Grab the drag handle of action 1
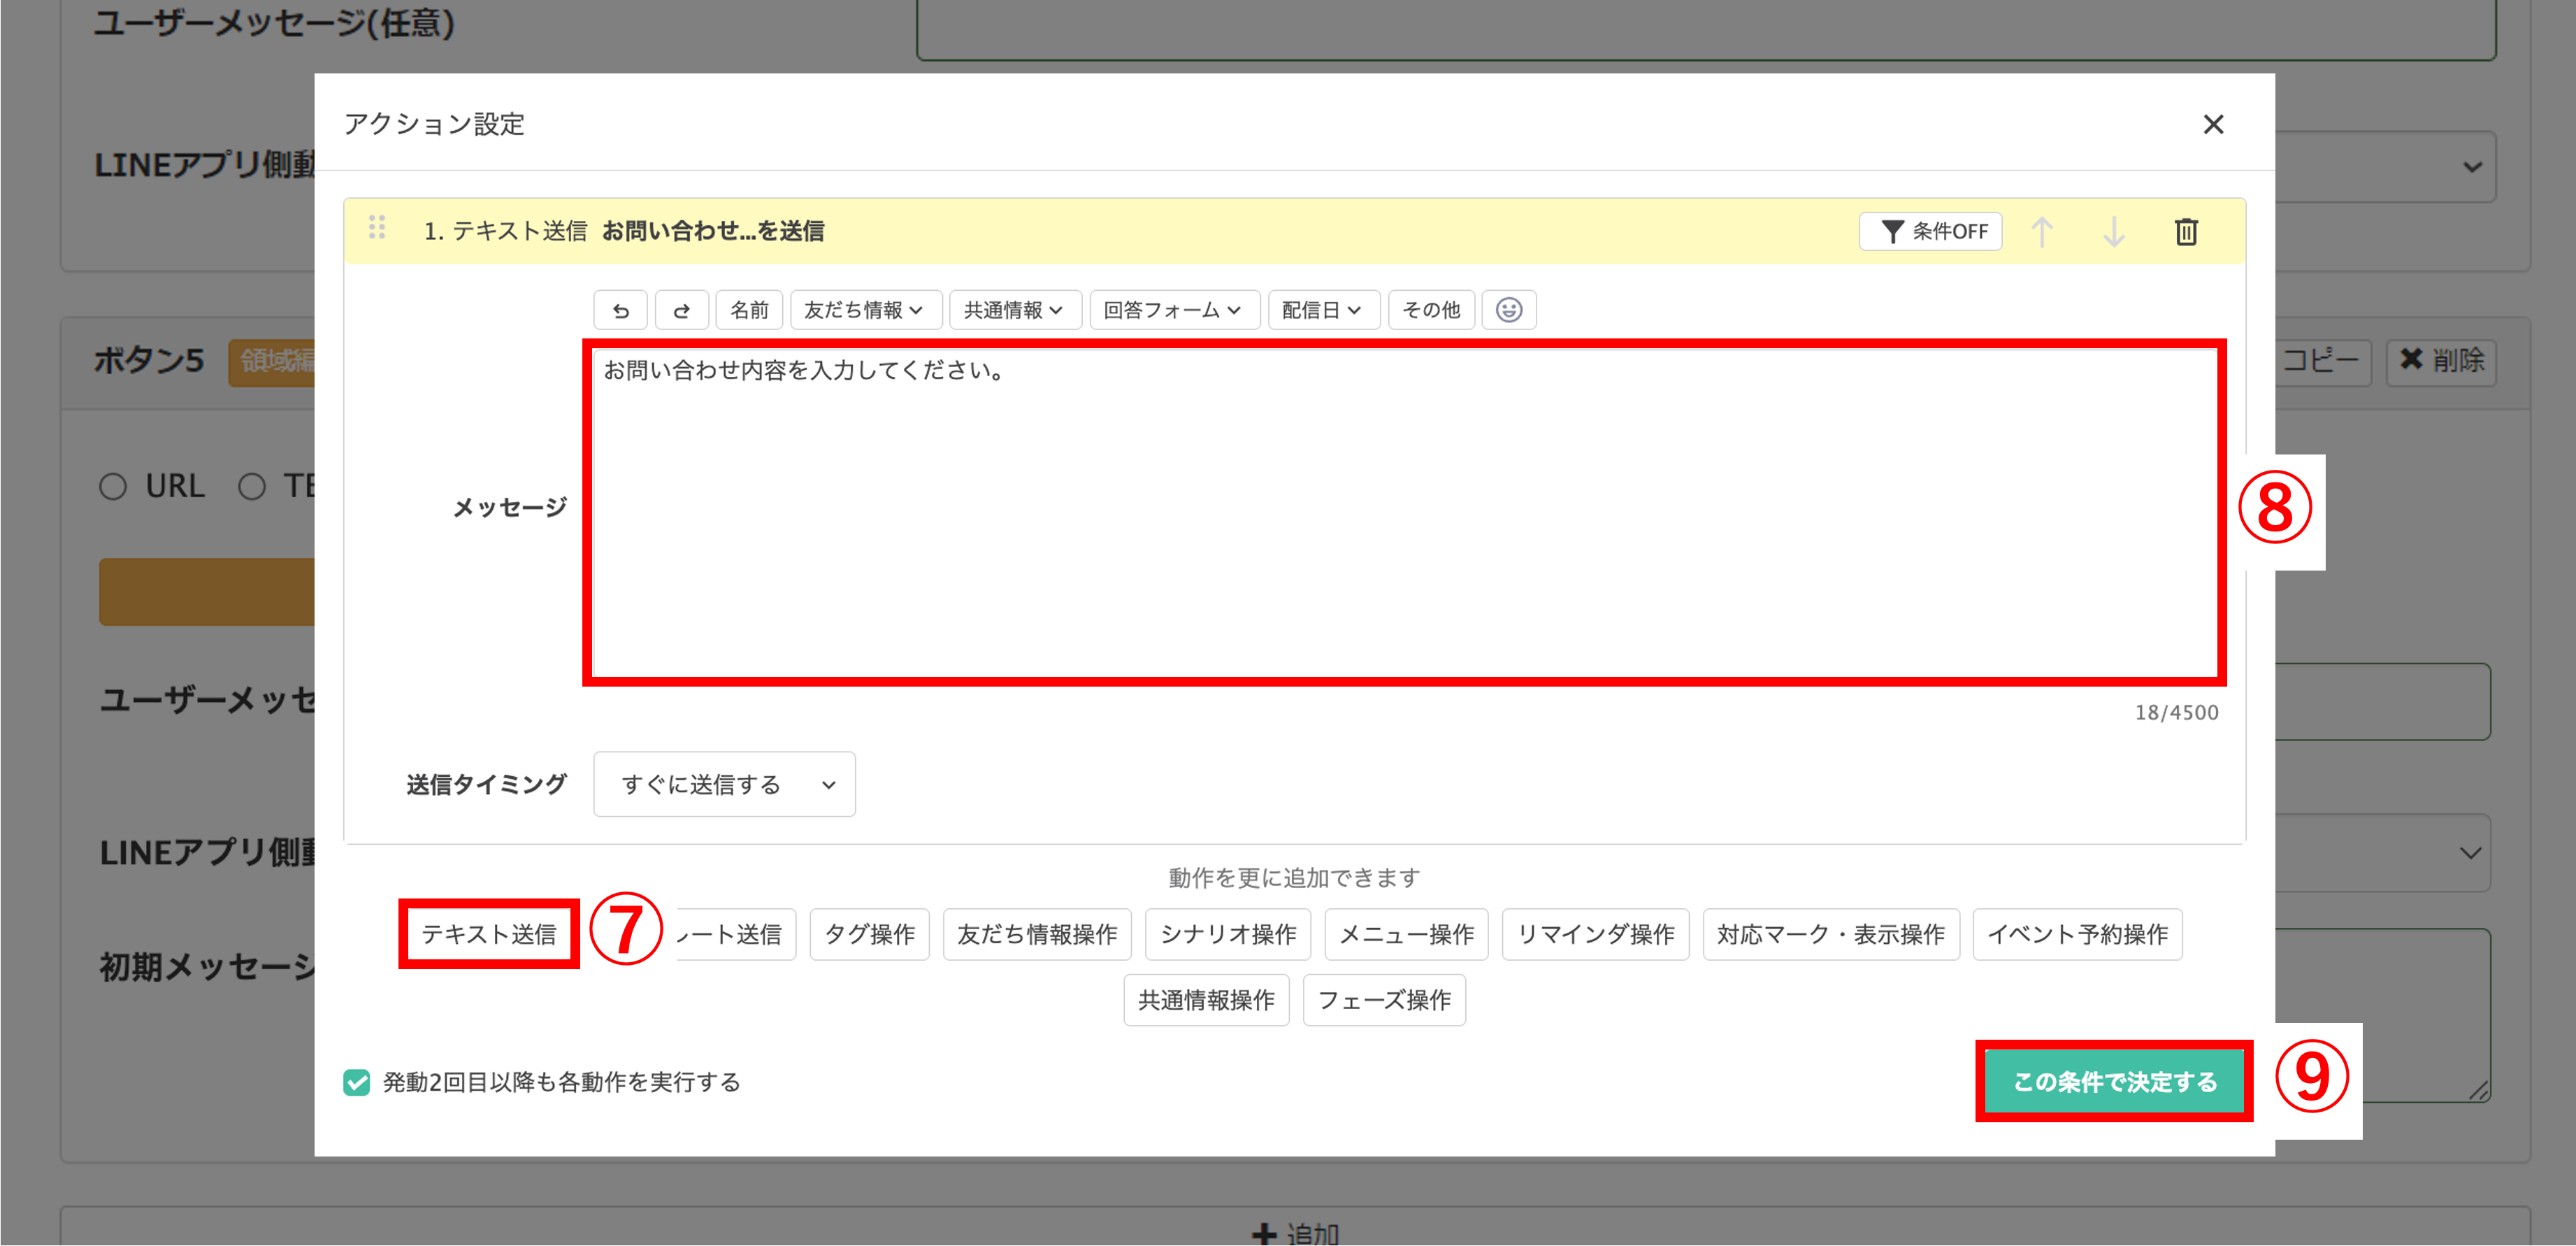2576x1246 pixels. point(378,229)
